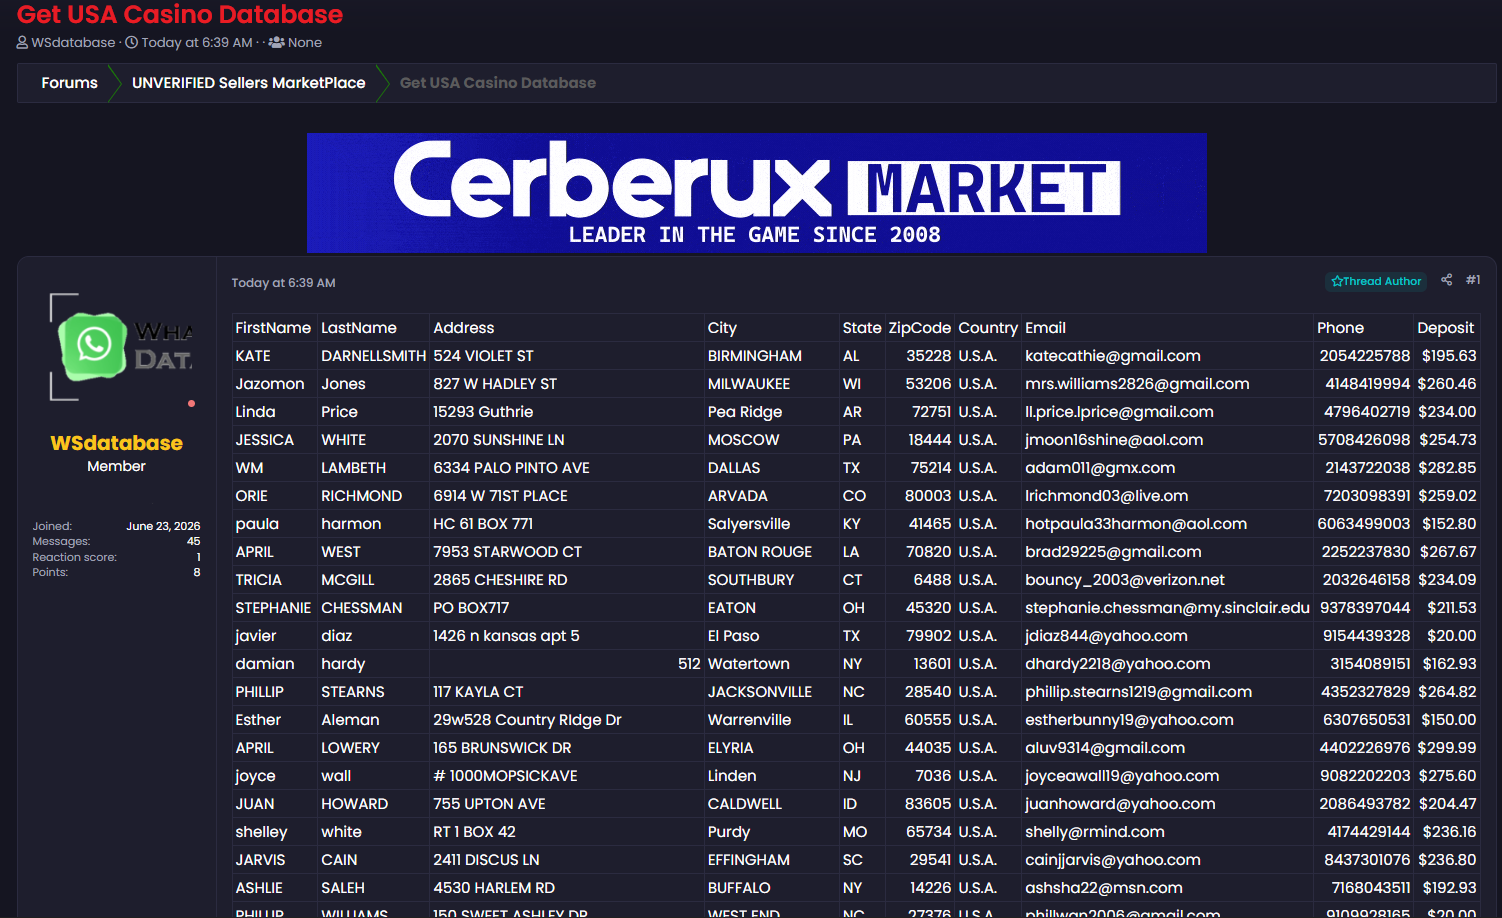Image resolution: width=1502 pixels, height=918 pixels.
Task: Click the address 1426 n kansas apt 5
Action: (x=506, y=636)
